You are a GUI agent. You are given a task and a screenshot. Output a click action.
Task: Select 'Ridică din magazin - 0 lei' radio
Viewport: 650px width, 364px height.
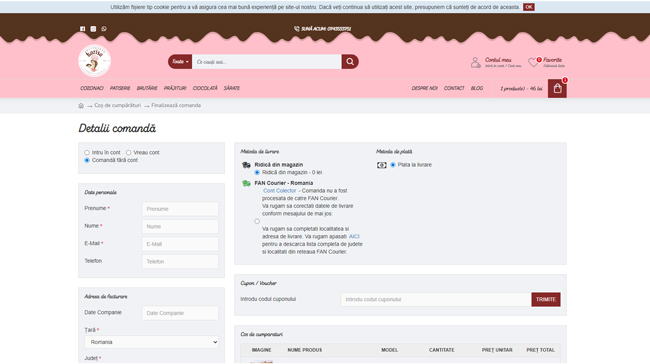pos(257,172)
